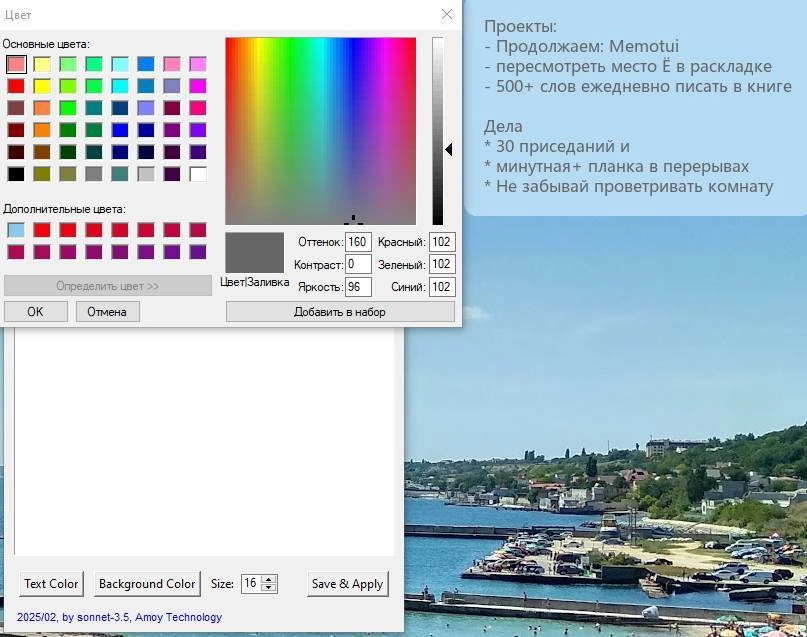Cancel the color dialog via Отмена
This screenshot has width=807, height=637.
(107, 312)
